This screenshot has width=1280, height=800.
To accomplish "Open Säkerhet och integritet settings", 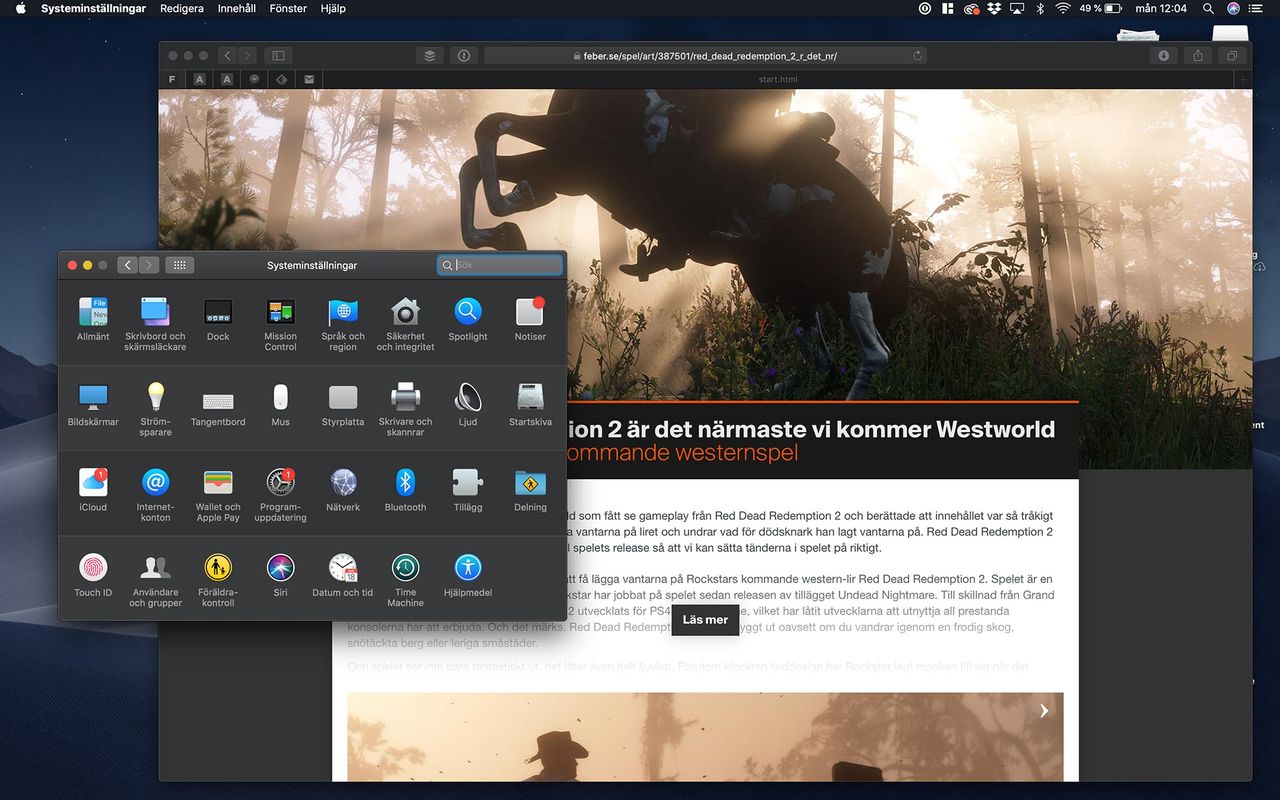I will (405, 325).
